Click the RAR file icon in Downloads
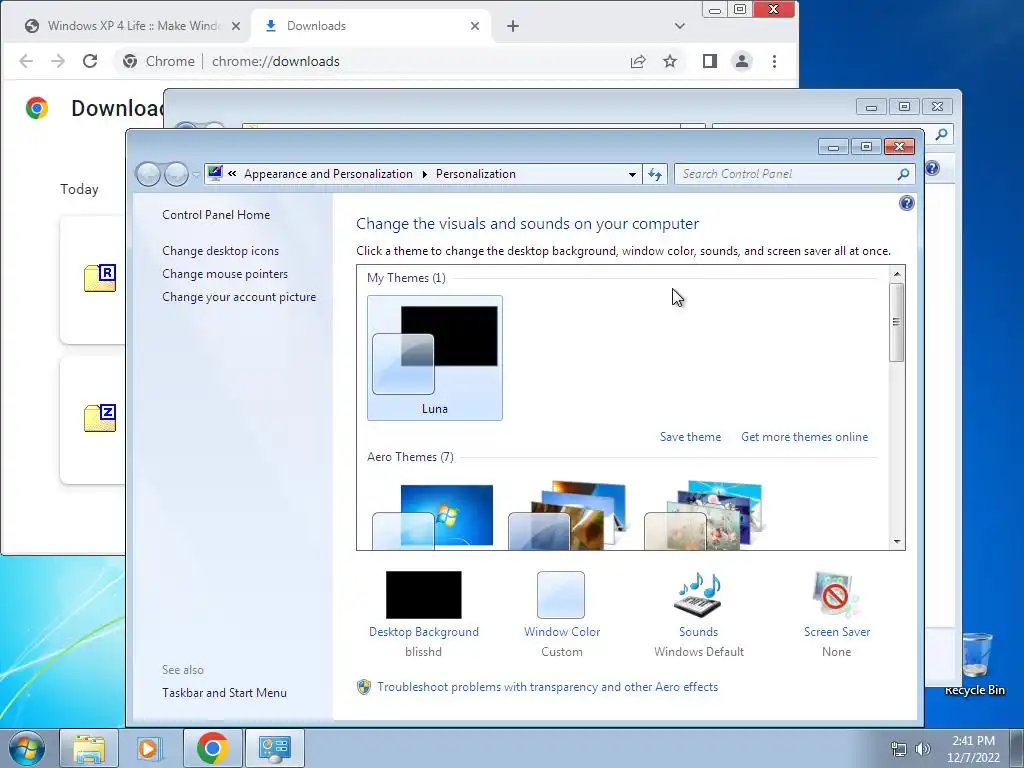 click(x=100, y=278)
